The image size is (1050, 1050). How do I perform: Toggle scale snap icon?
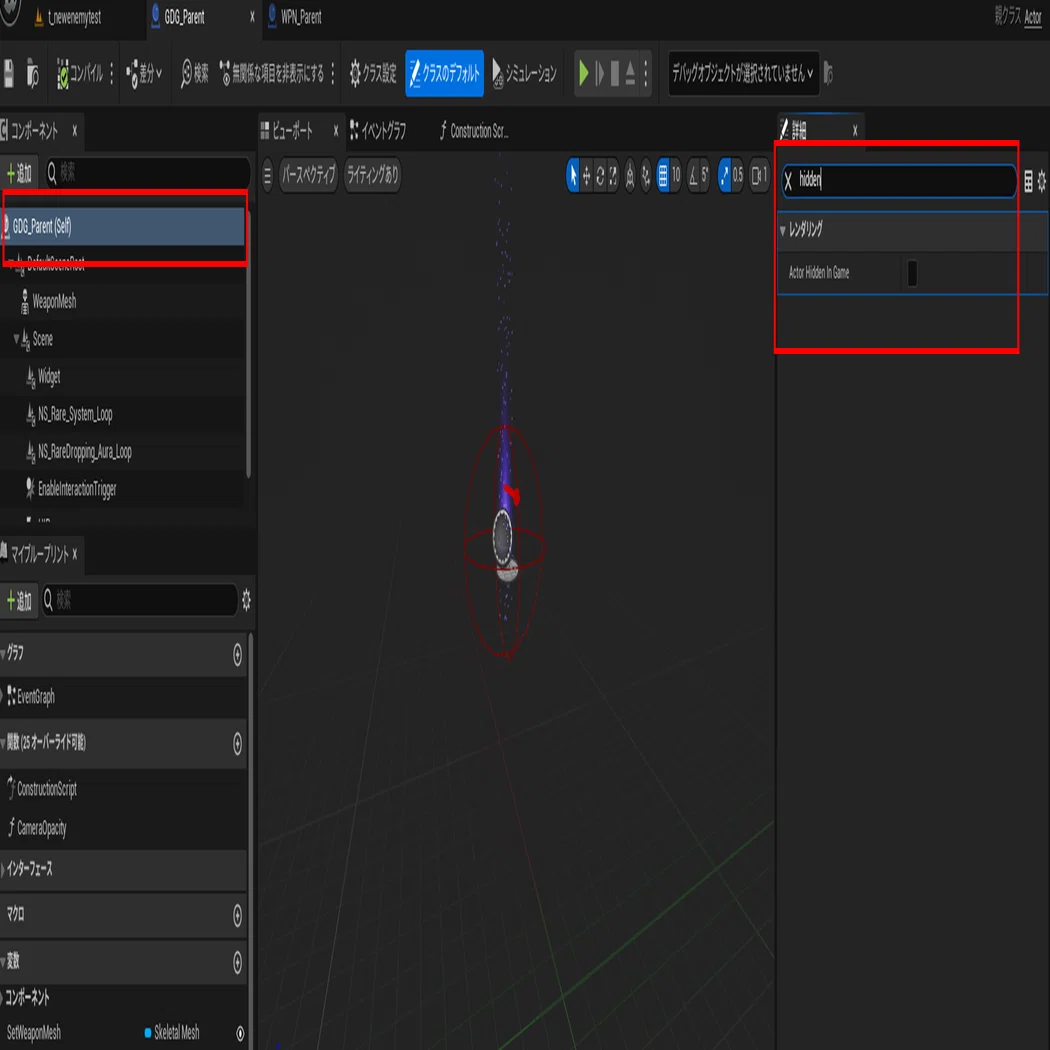724,175
